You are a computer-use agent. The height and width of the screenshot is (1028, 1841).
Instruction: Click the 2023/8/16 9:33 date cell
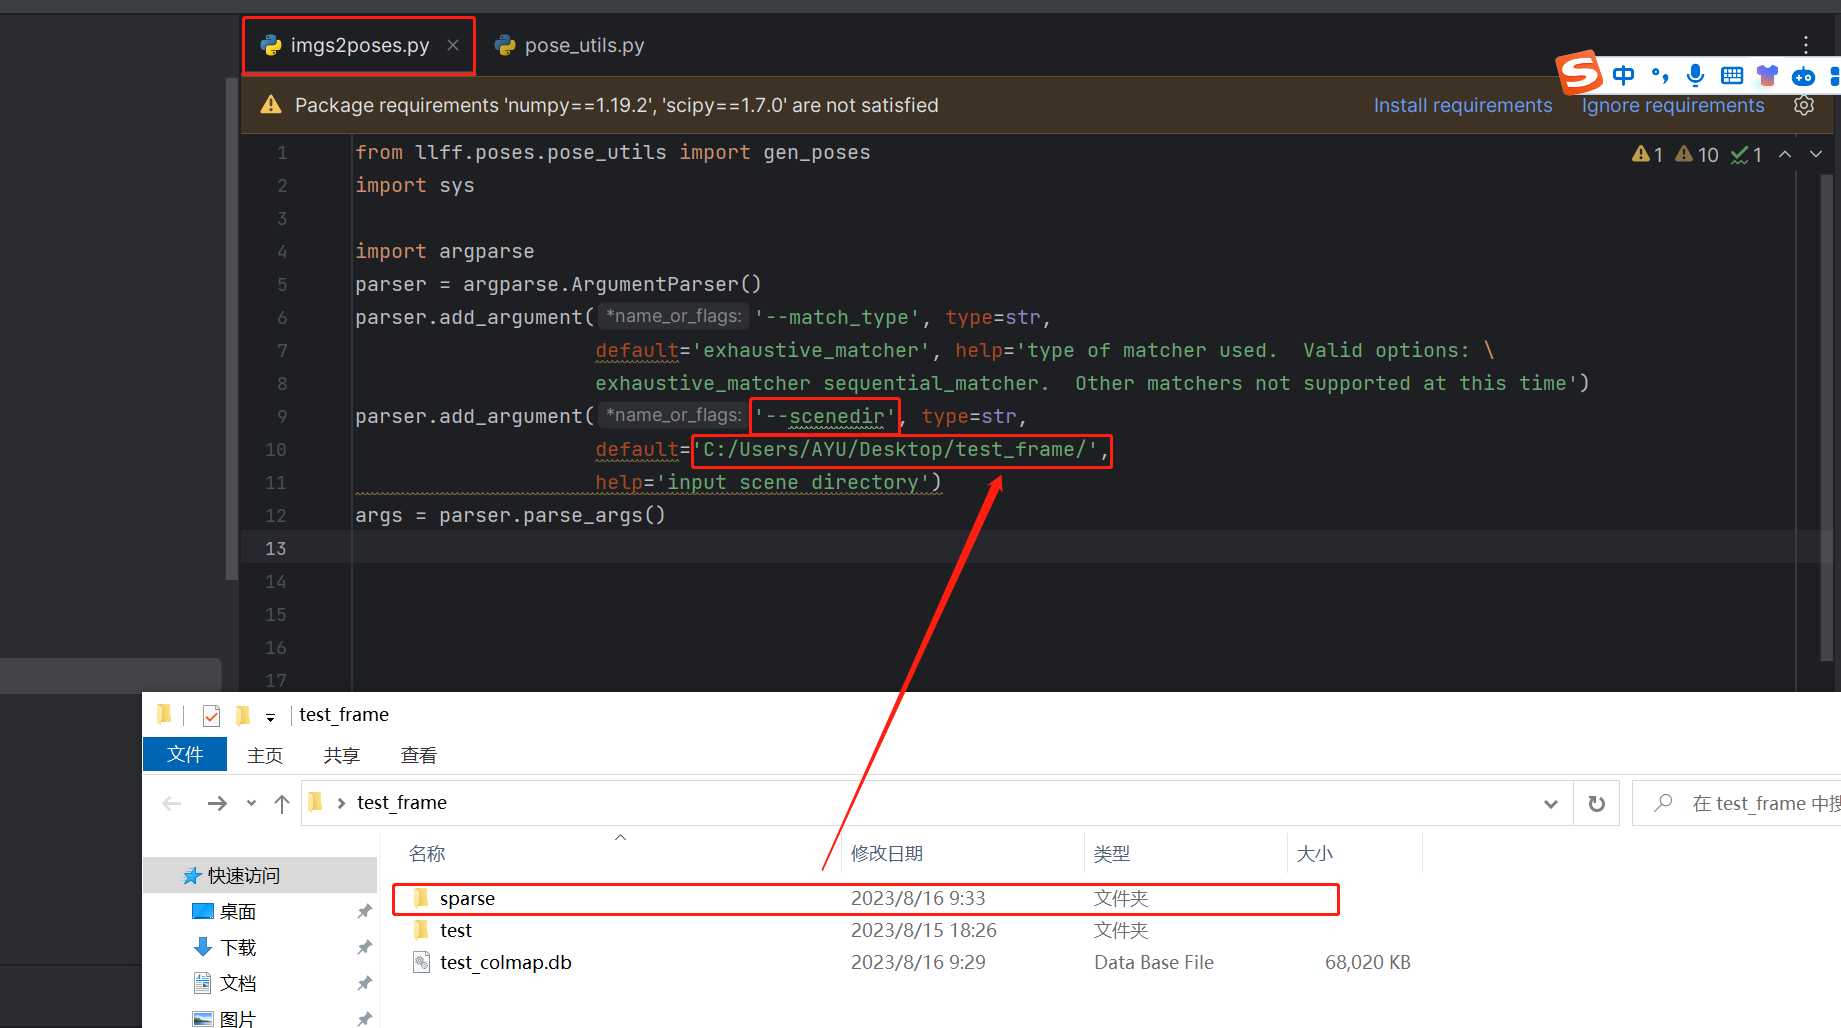point(918,899)
